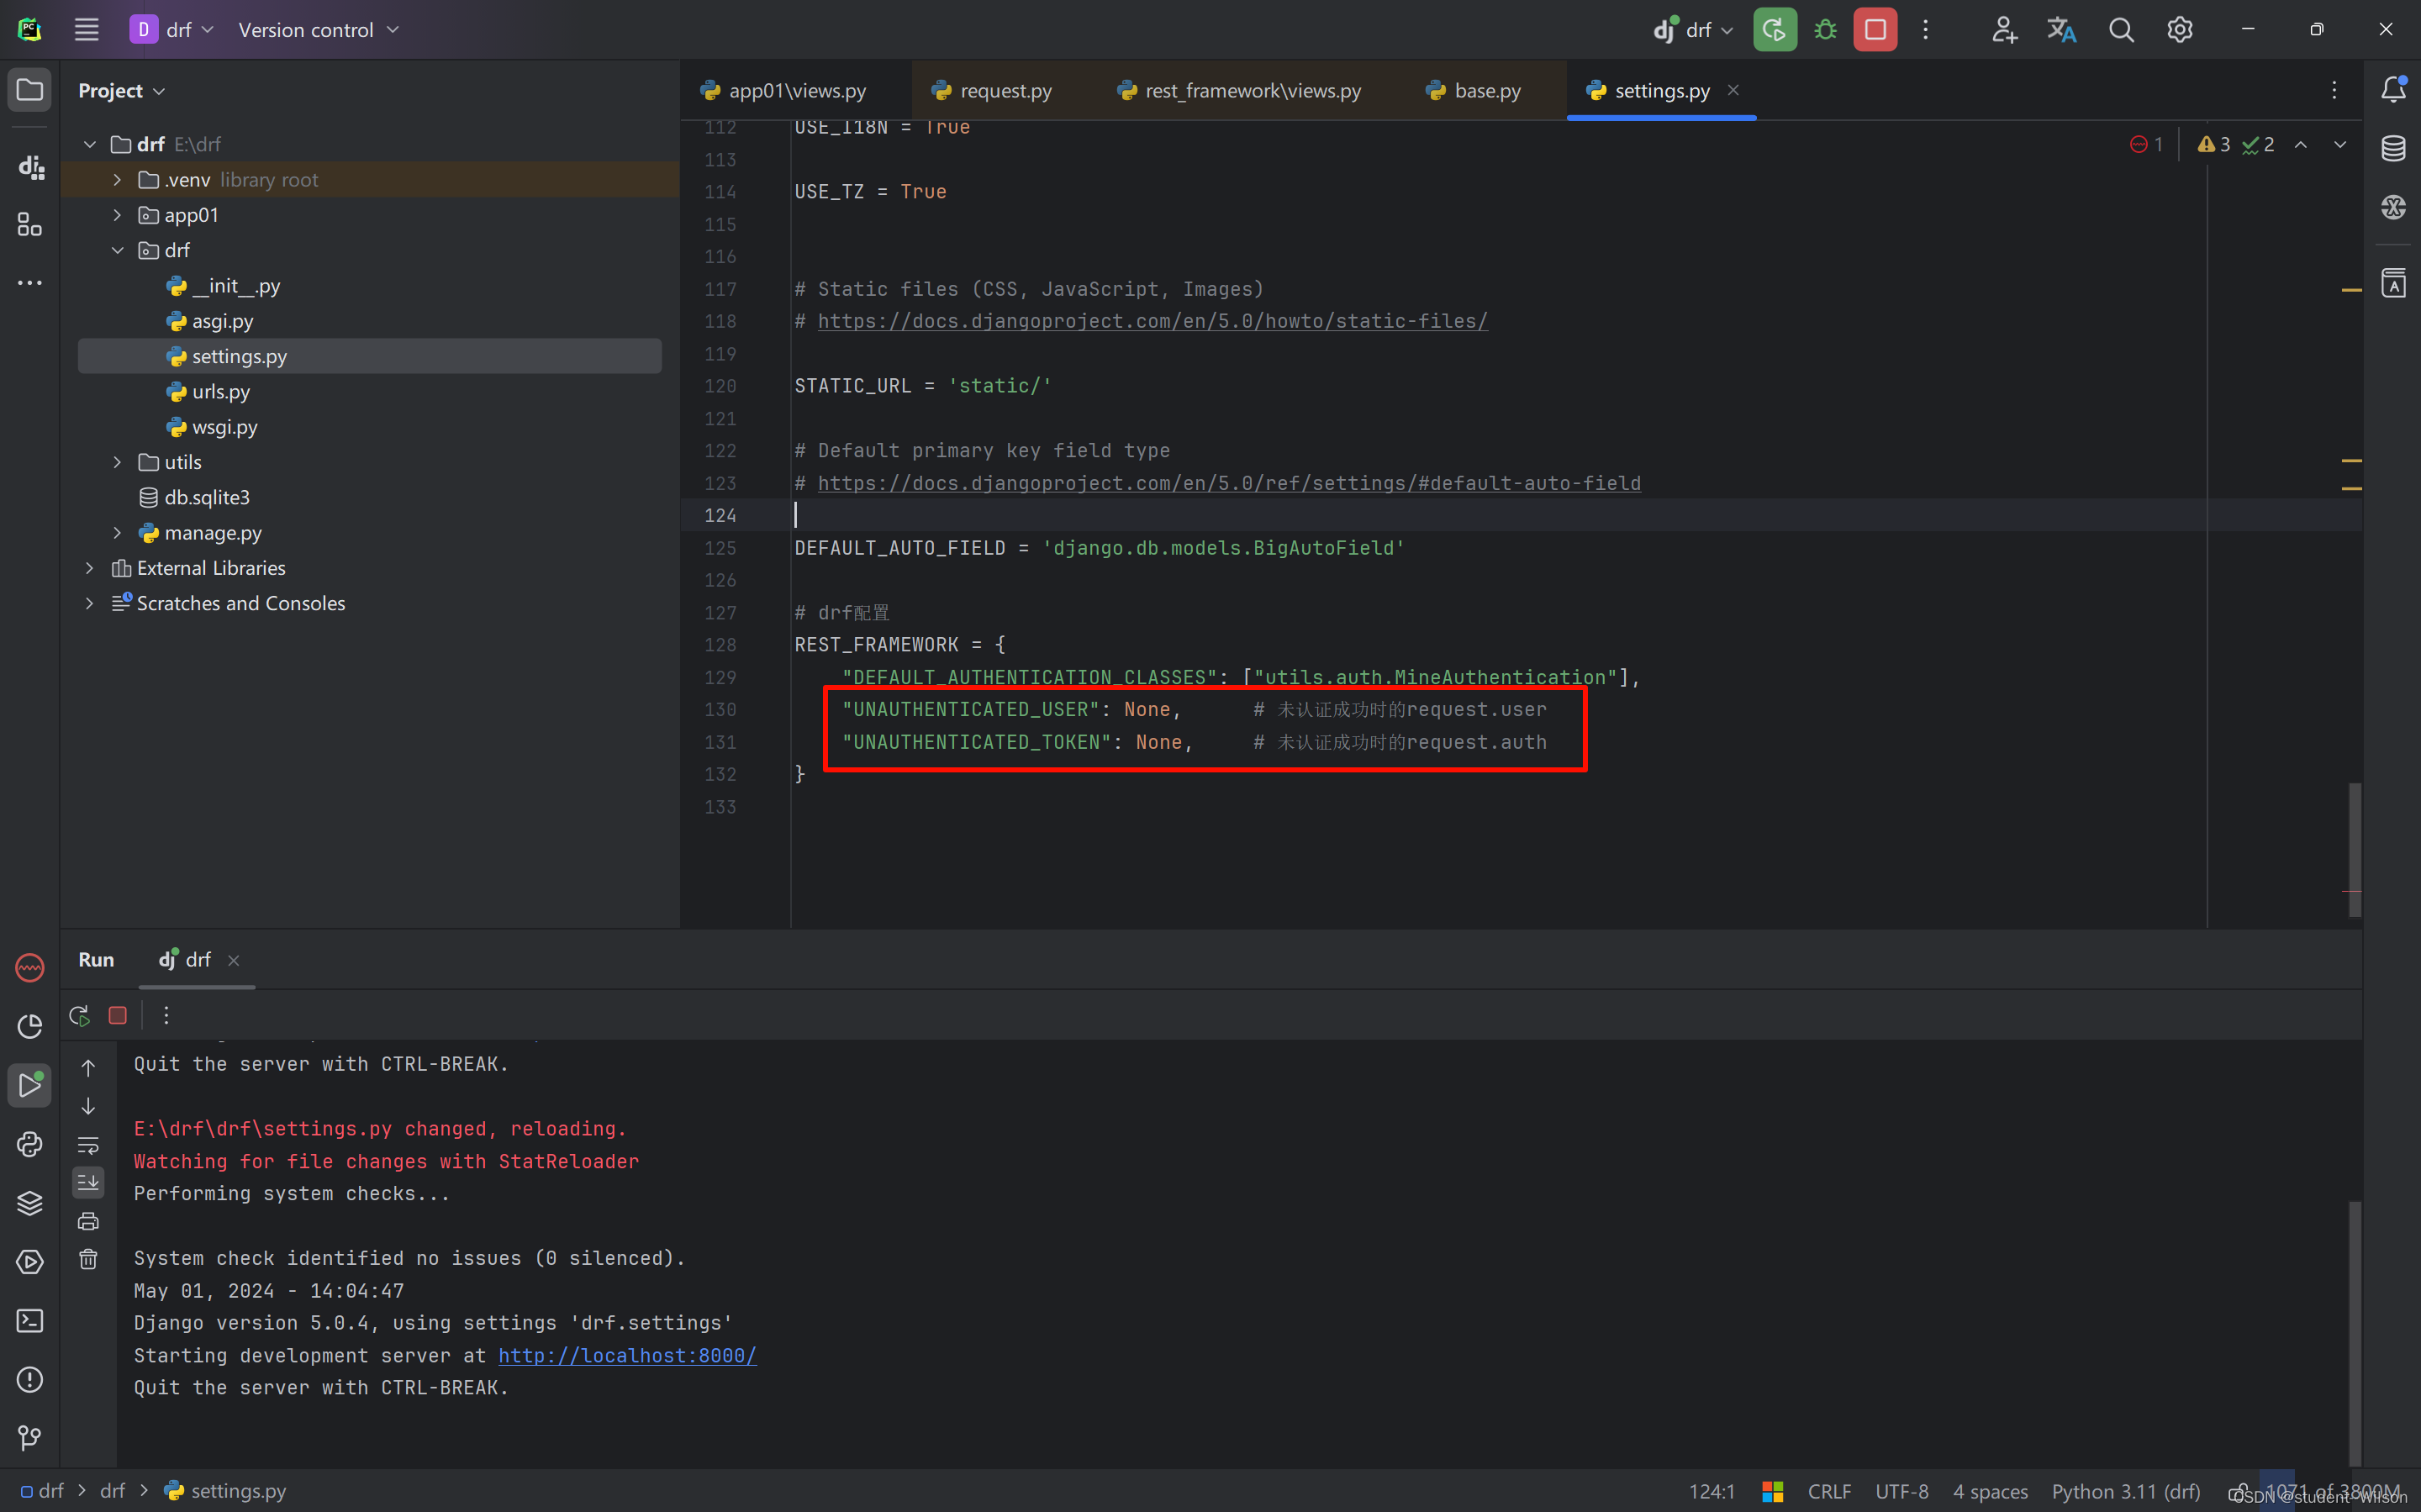The height and width of the screenshot is (1512, 2421).
Task: Expand the External Libraries tree item
Action: [89, 568]
